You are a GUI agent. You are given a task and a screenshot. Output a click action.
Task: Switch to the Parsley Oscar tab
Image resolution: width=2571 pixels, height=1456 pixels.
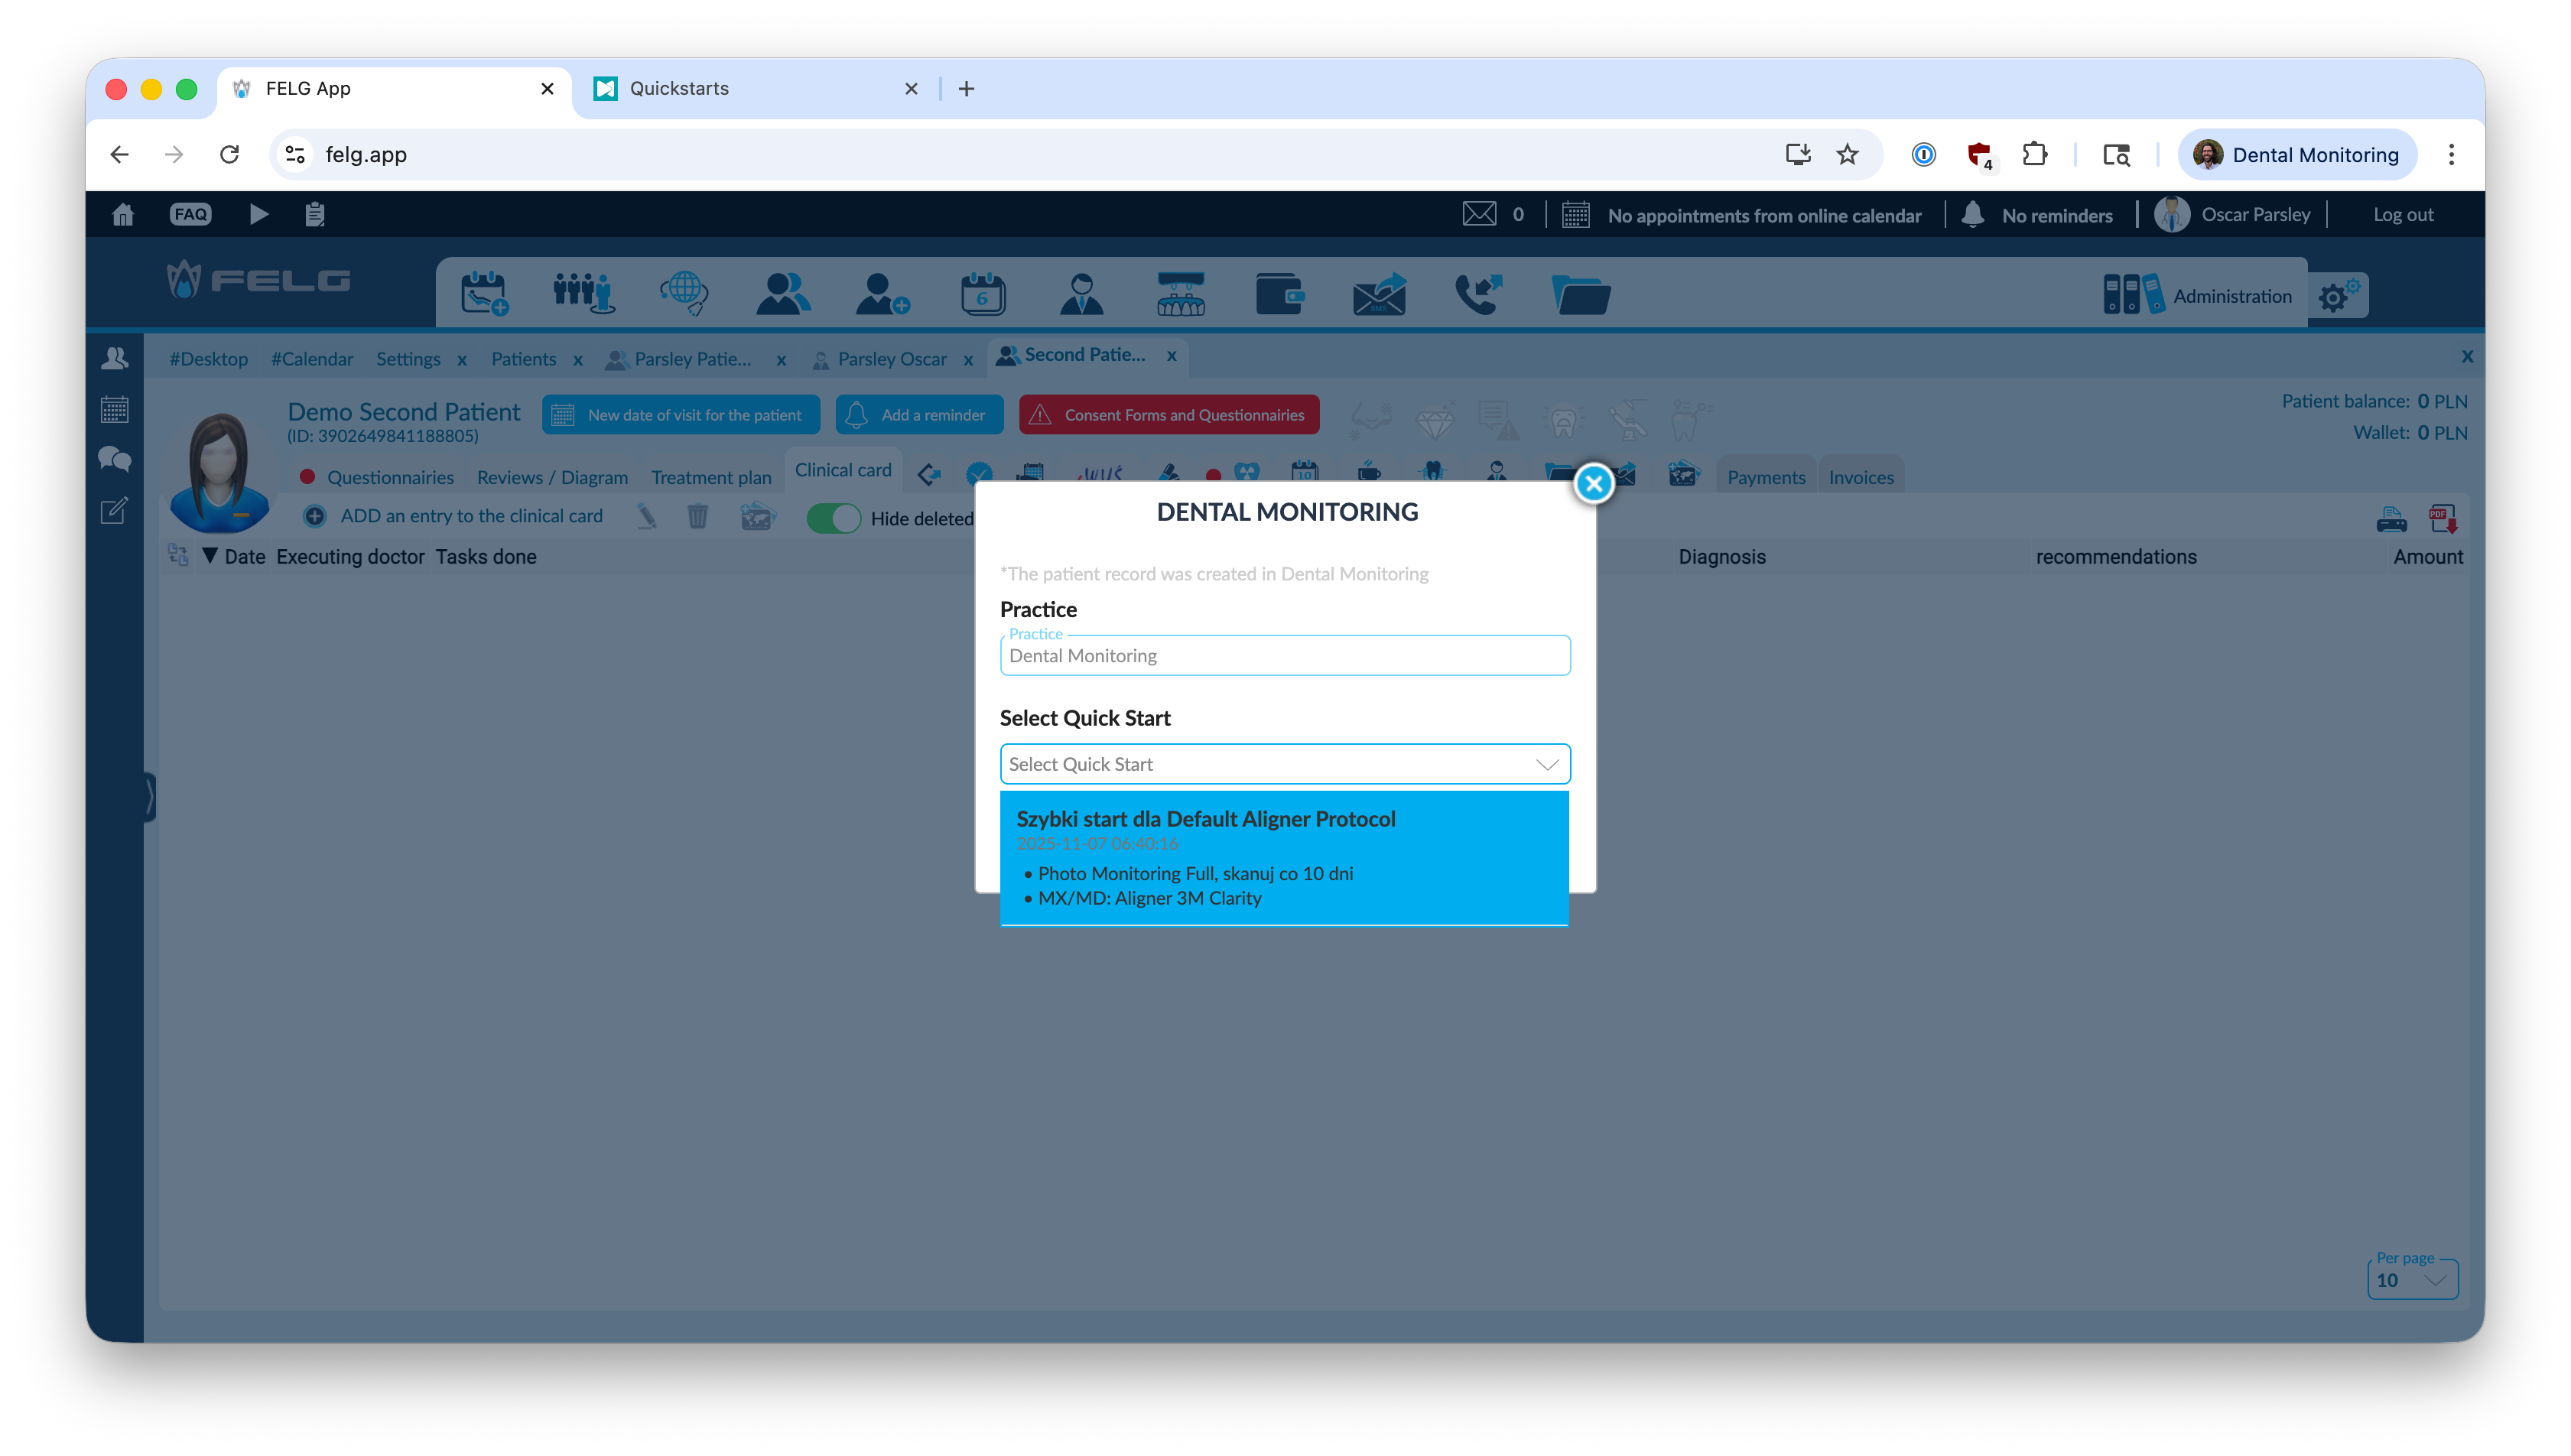(892, 359)
